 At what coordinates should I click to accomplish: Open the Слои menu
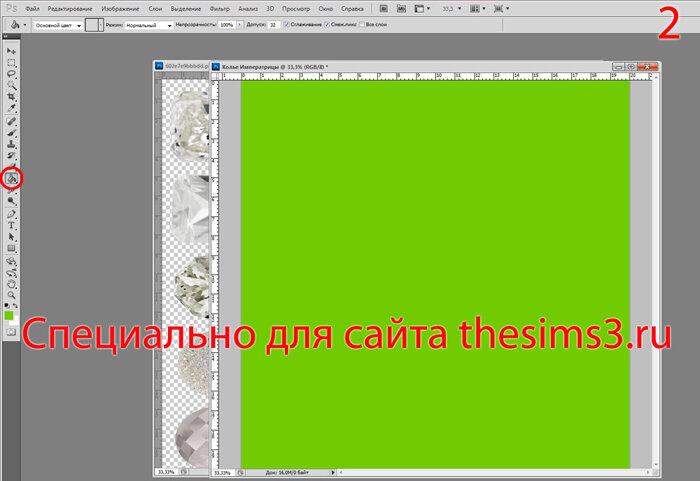(x=155, y=8)
